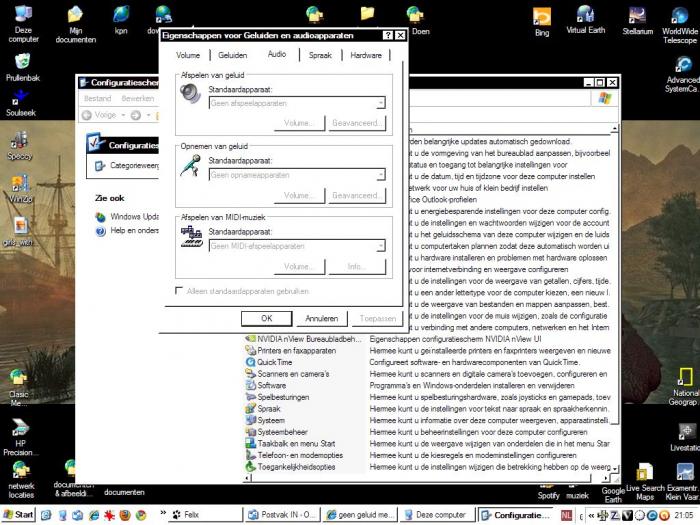Image resolution: width=700 pixels, height=525 pixels.
Task: Open the HP Precision desktop icon
Action: [x=20, y=438]
